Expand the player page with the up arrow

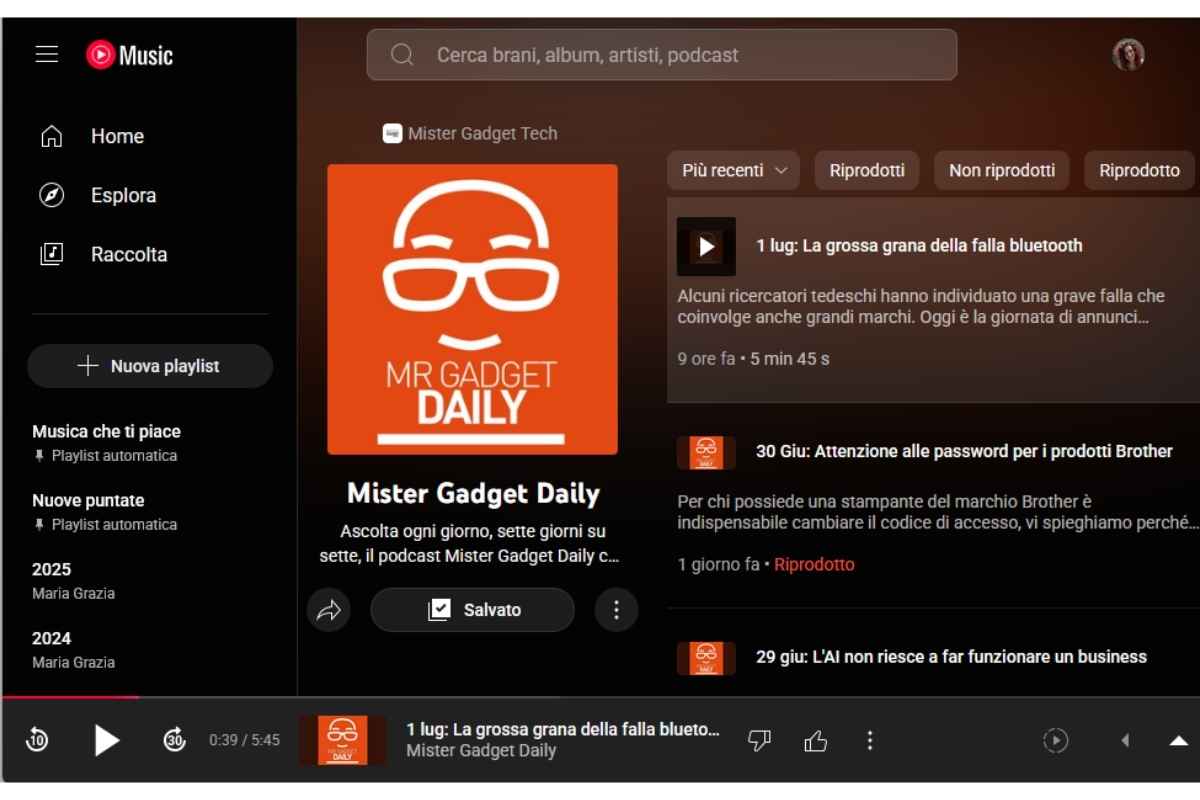pyautogui.click(x=1179, y=740)
